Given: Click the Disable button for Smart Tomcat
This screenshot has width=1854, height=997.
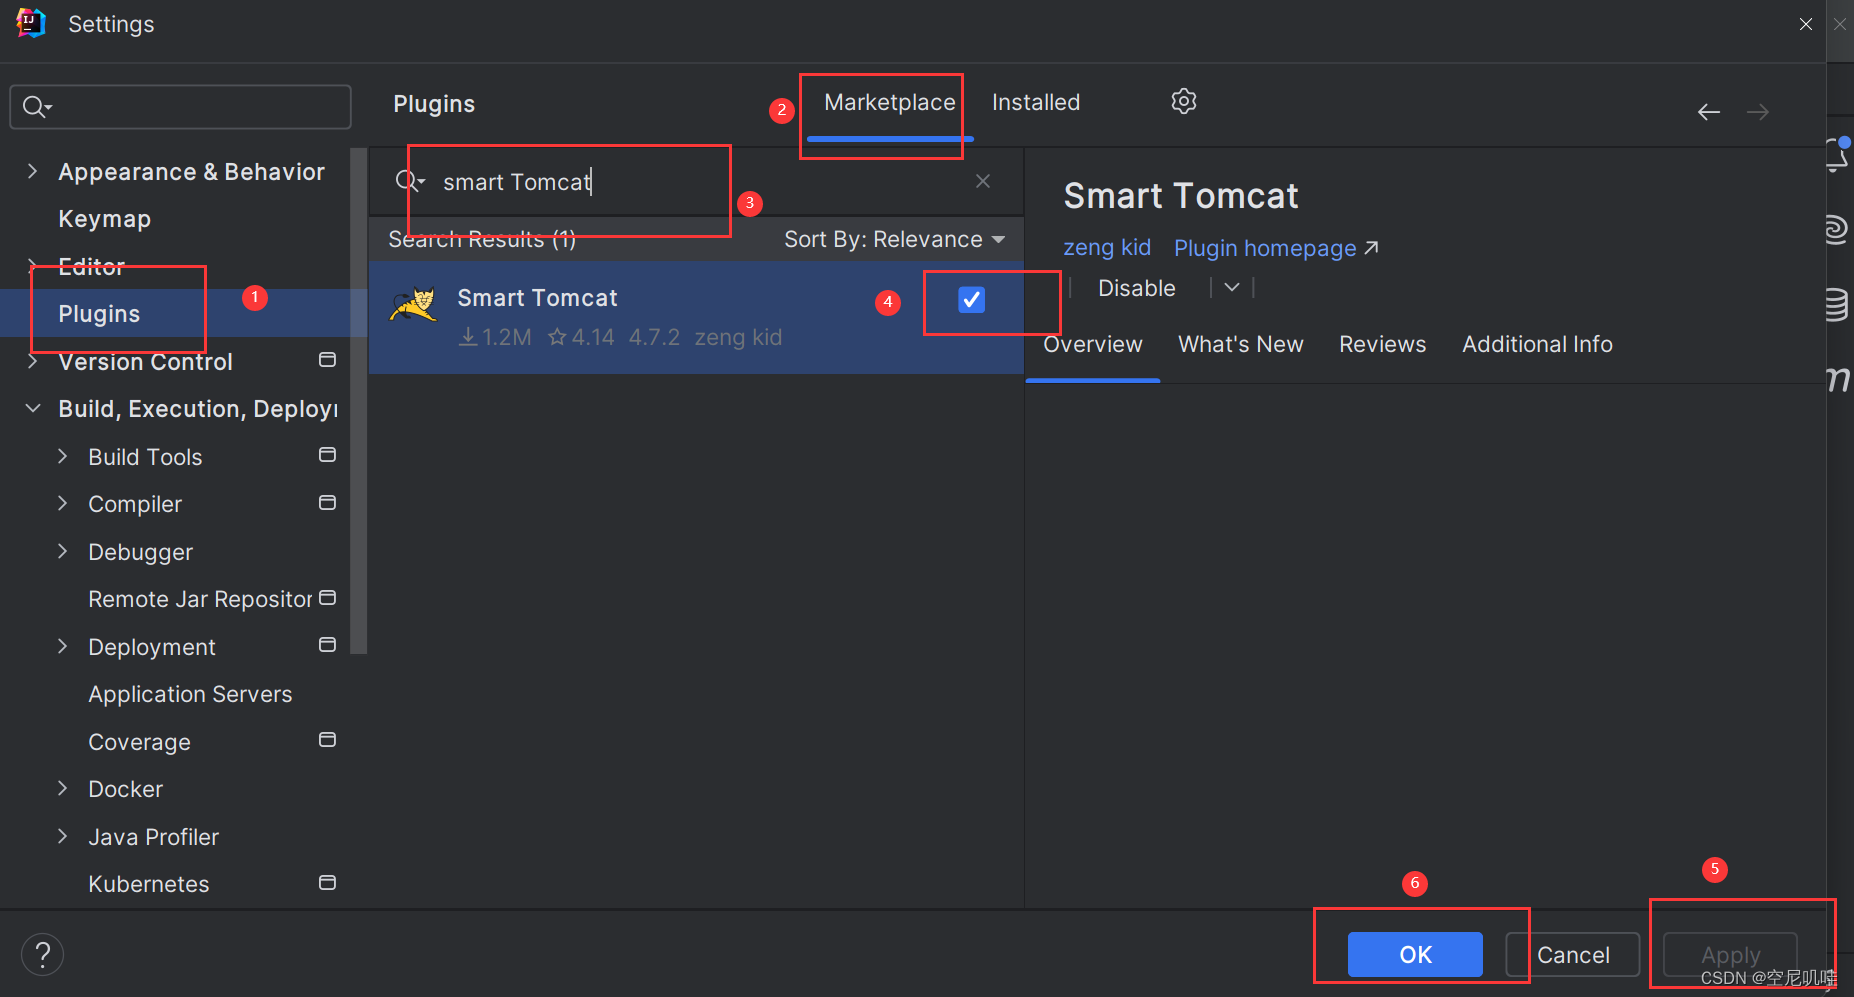Looking at the screenshot, I should click(1136, 288).
